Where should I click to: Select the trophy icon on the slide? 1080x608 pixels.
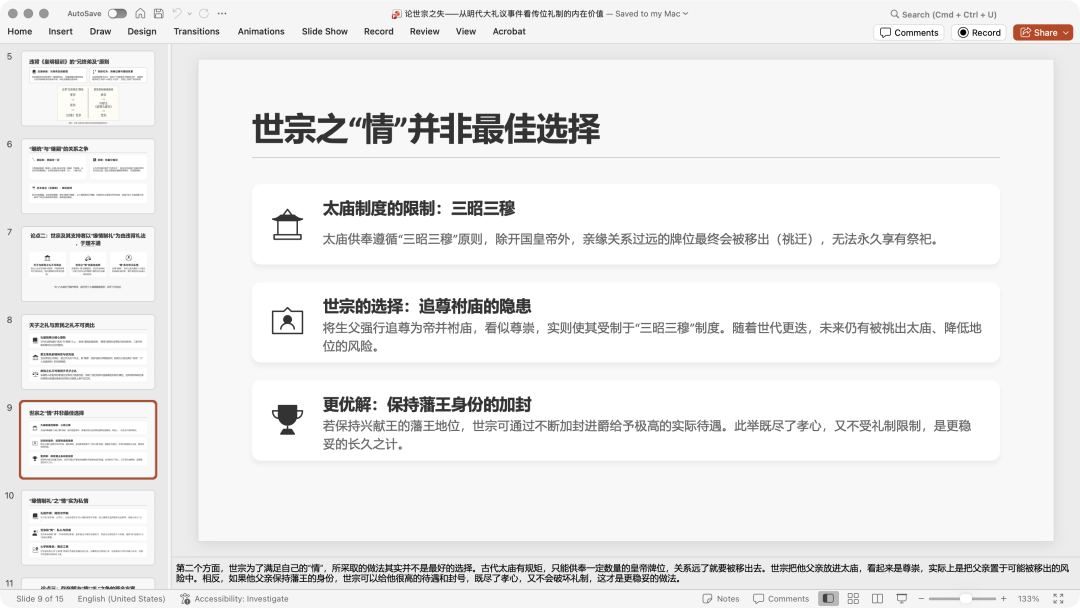(287, 419)
